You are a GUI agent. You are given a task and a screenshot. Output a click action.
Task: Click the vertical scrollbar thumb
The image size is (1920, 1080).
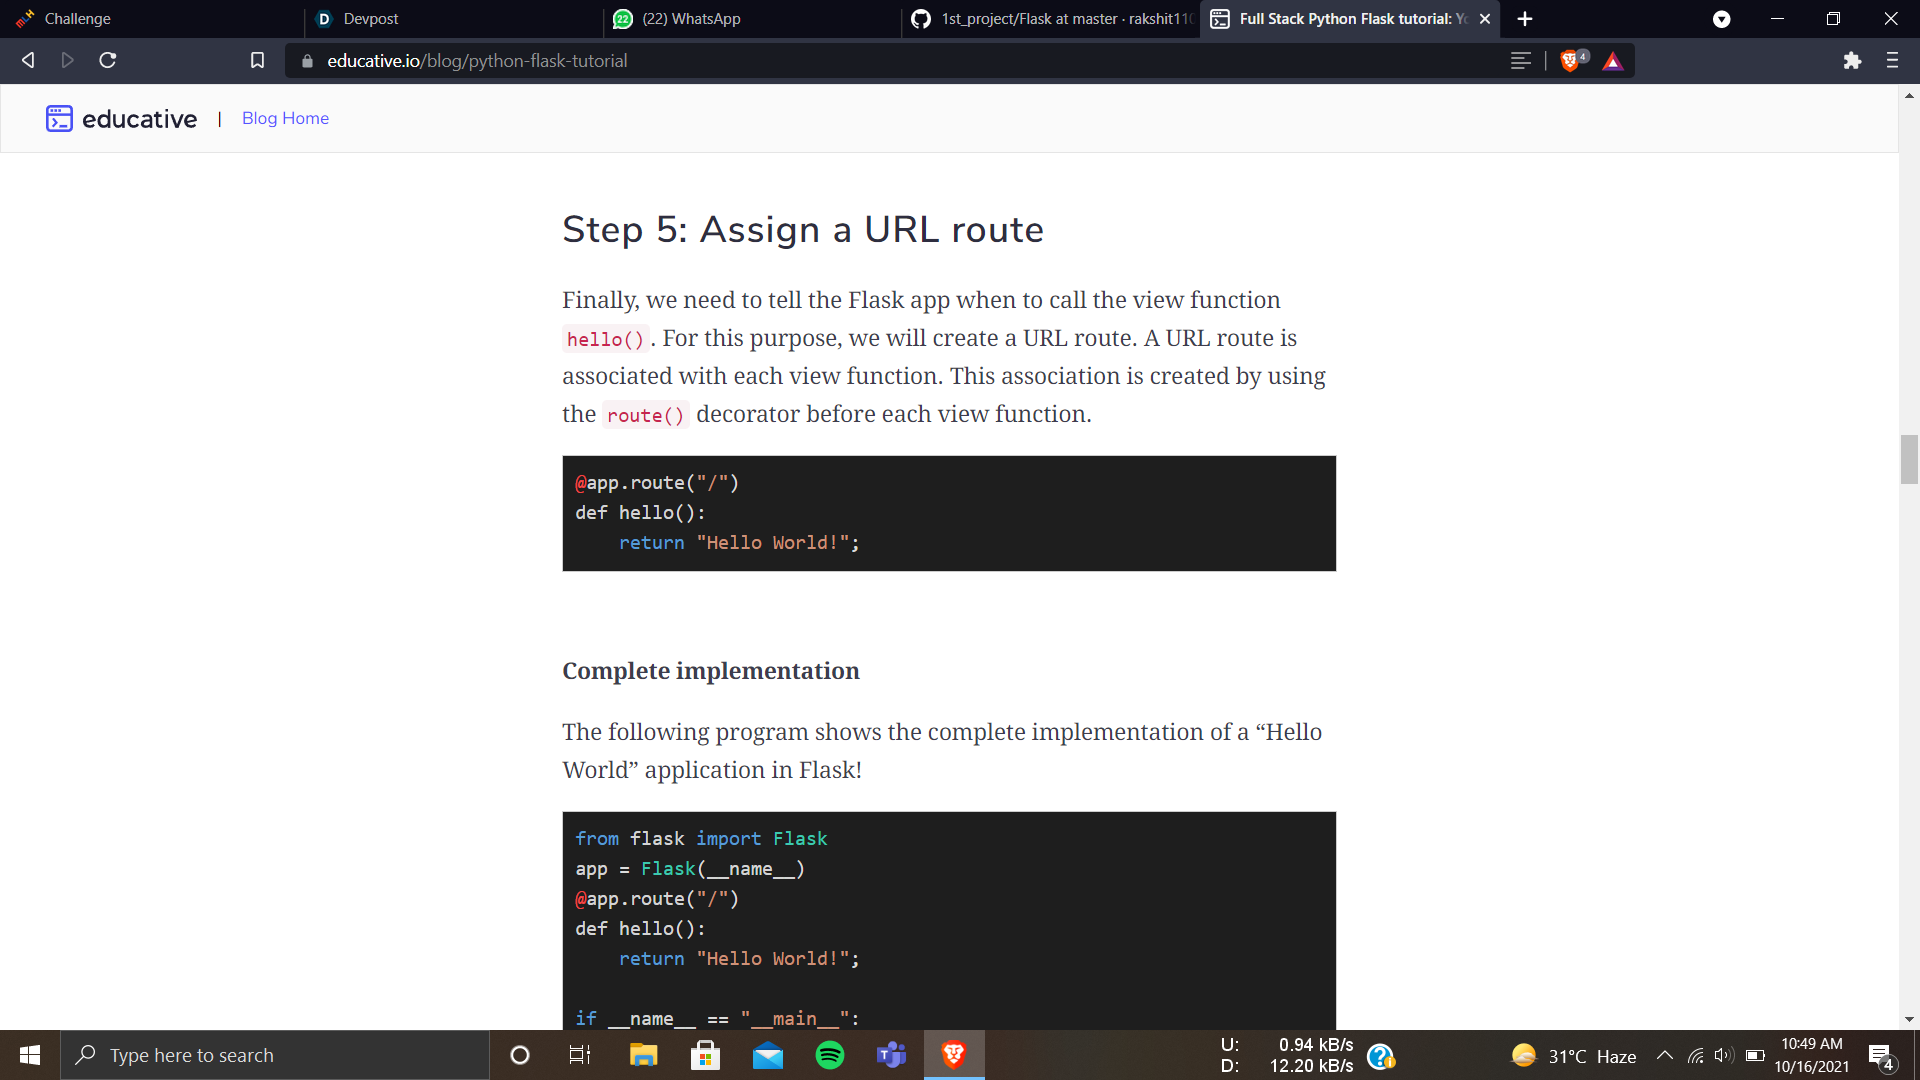tap(1909, 460)
